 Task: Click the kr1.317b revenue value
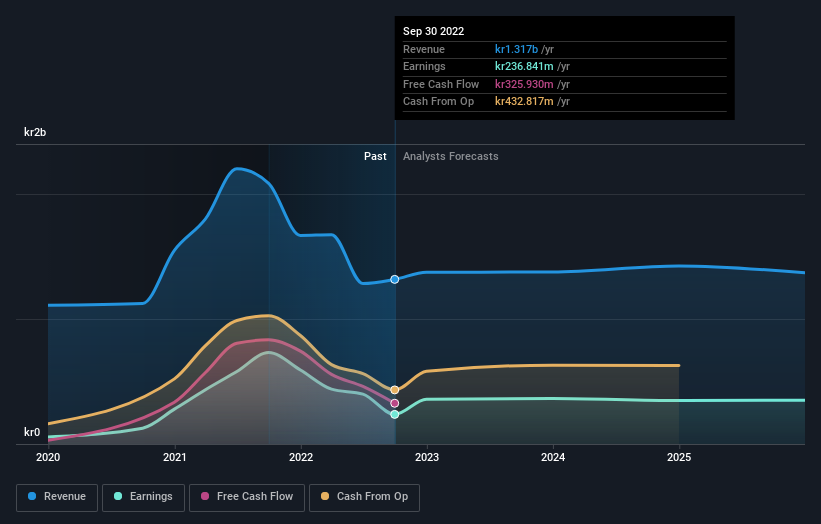coord(517,49)
